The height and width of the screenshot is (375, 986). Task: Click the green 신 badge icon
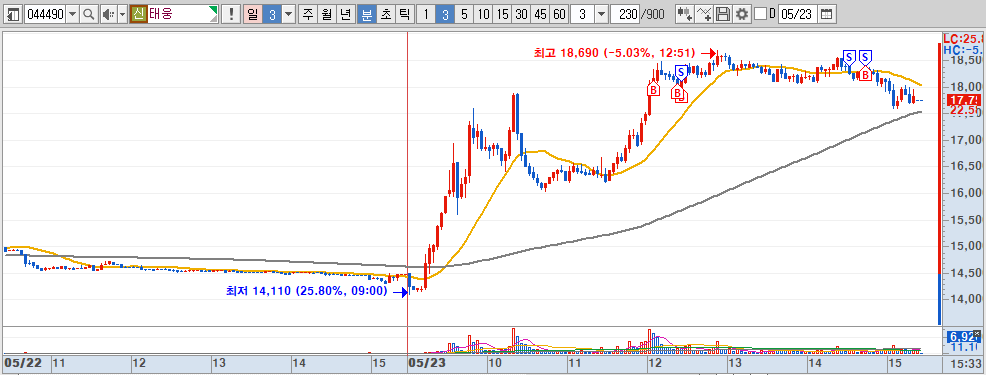pyautogui.click(x=139, y=14)
